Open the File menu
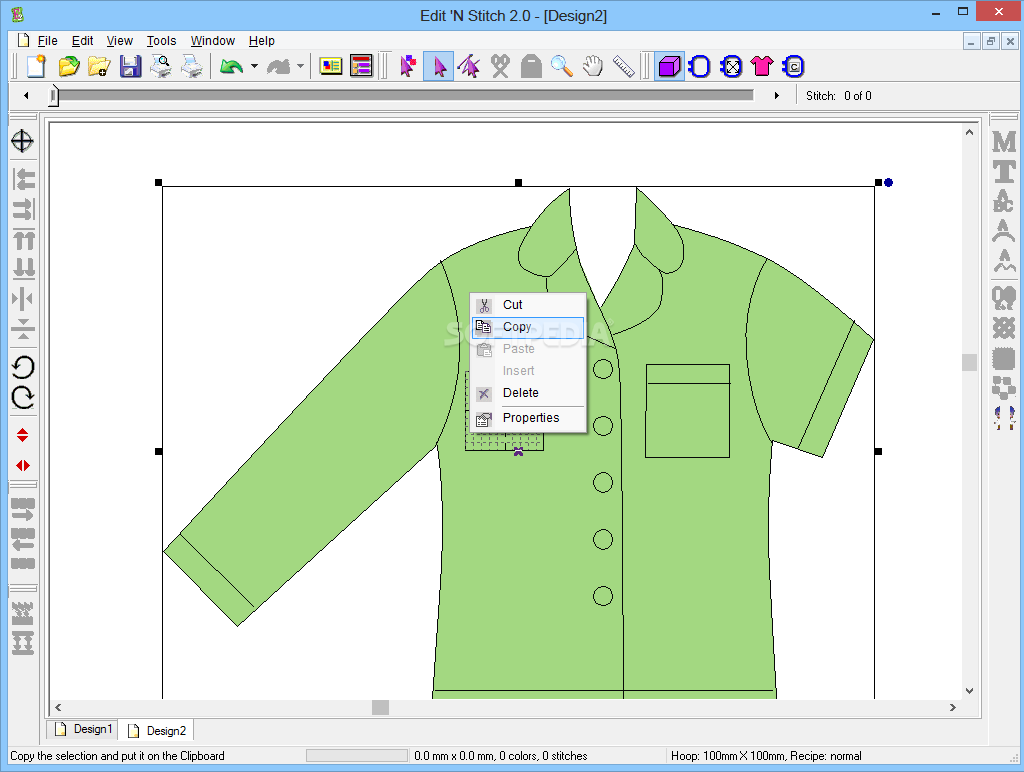 pyautogui.click(x=48, y=40)
